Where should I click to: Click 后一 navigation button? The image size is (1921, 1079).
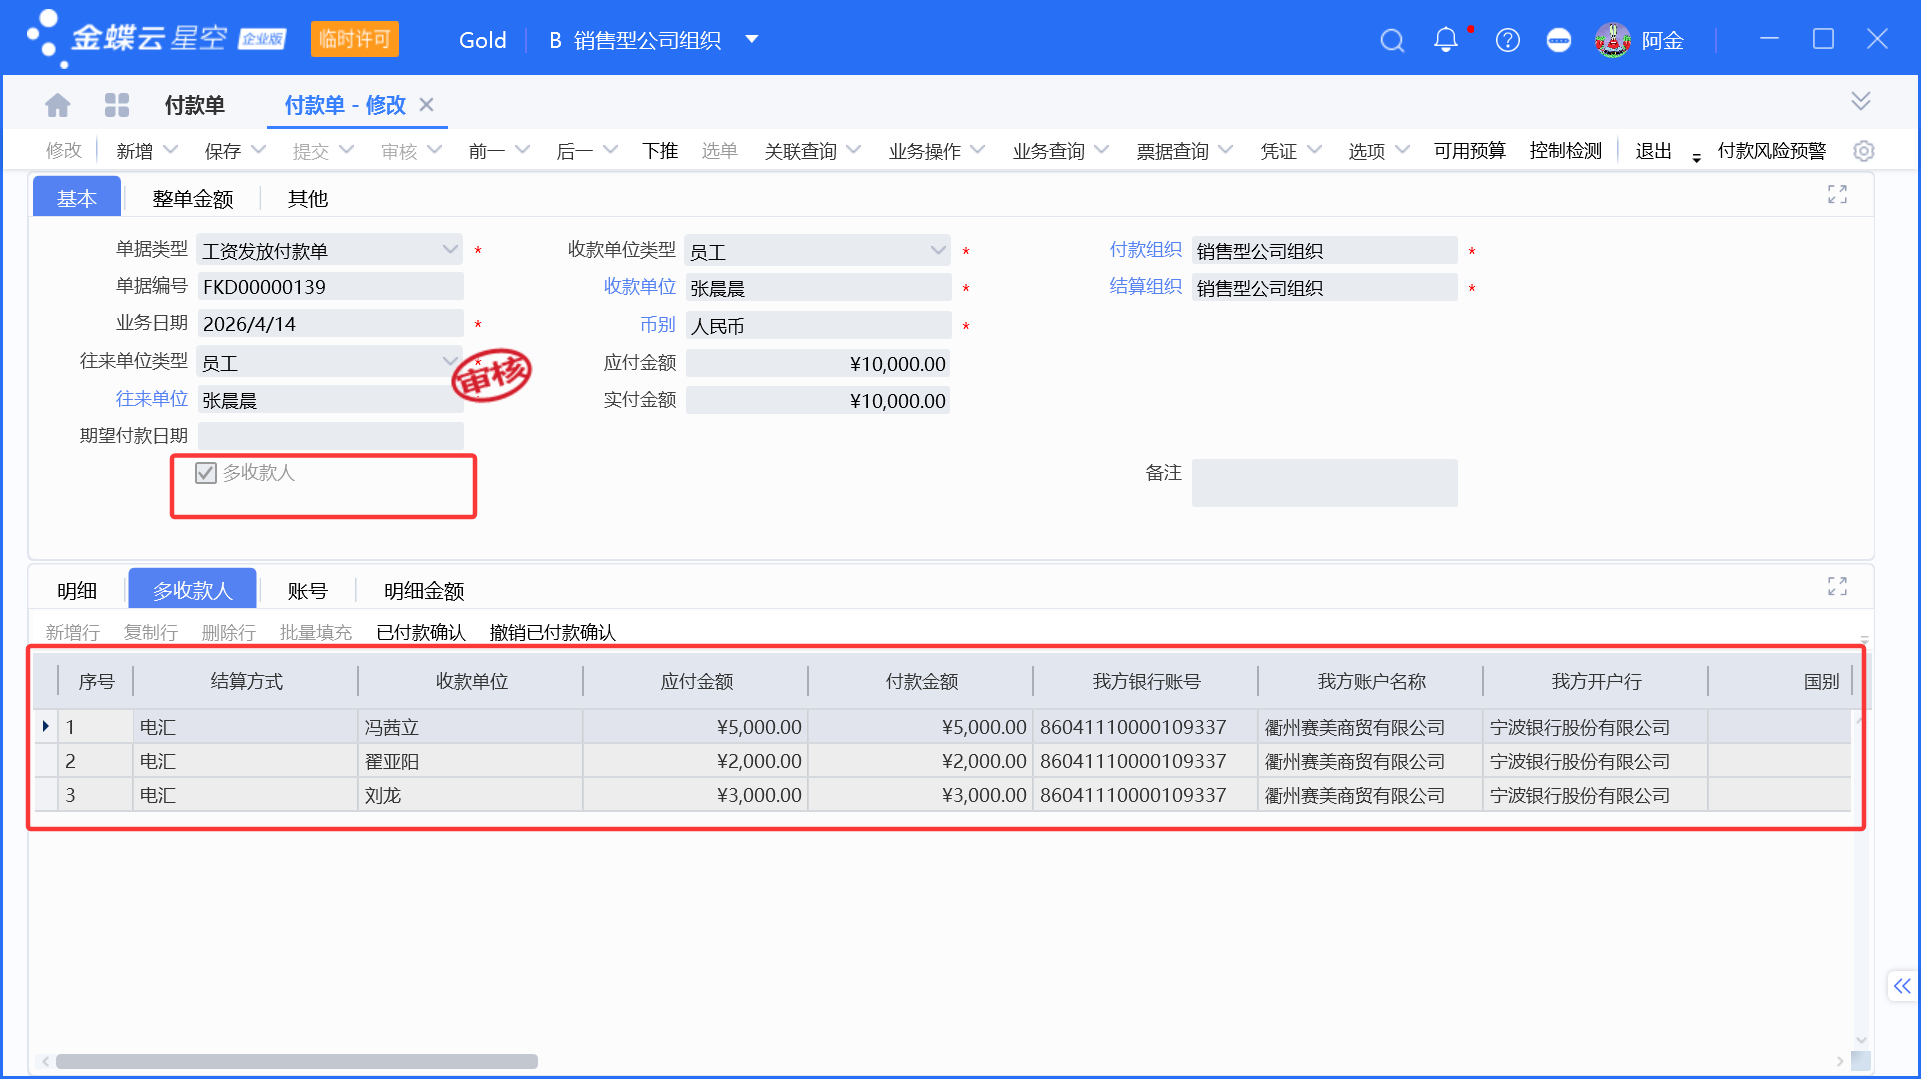tap(575, 151)
